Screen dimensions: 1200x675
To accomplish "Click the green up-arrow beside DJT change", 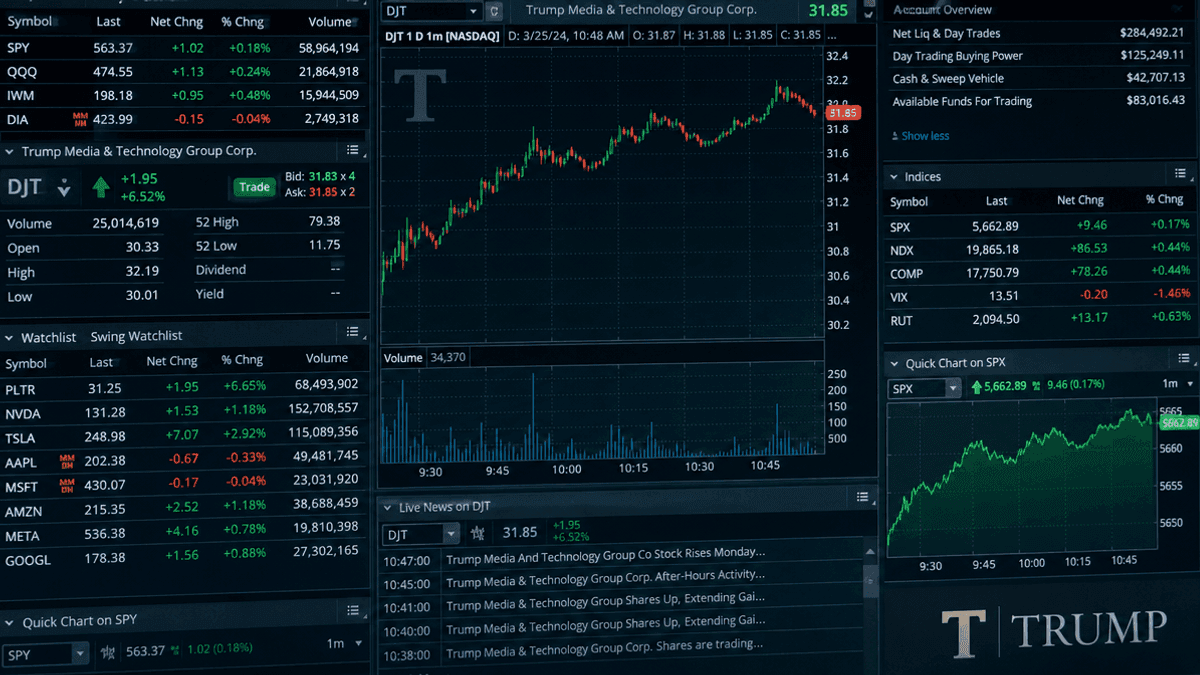I will coord(100,187).
